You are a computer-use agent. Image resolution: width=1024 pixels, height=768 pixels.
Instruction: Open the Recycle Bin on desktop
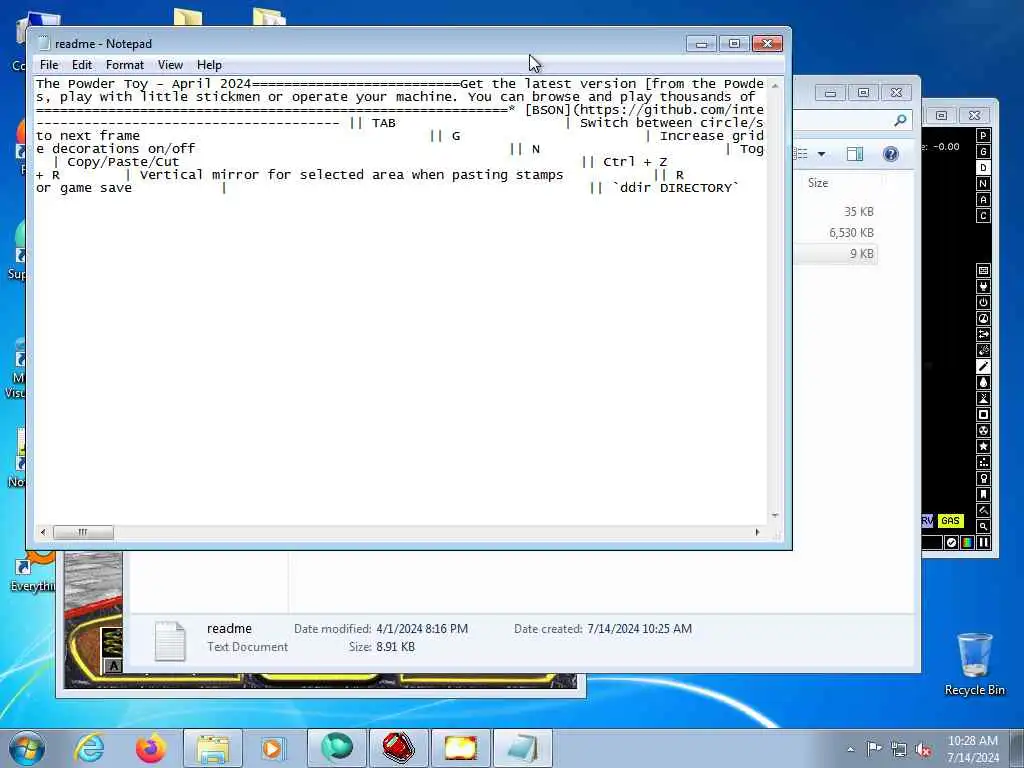click(974, 664)
